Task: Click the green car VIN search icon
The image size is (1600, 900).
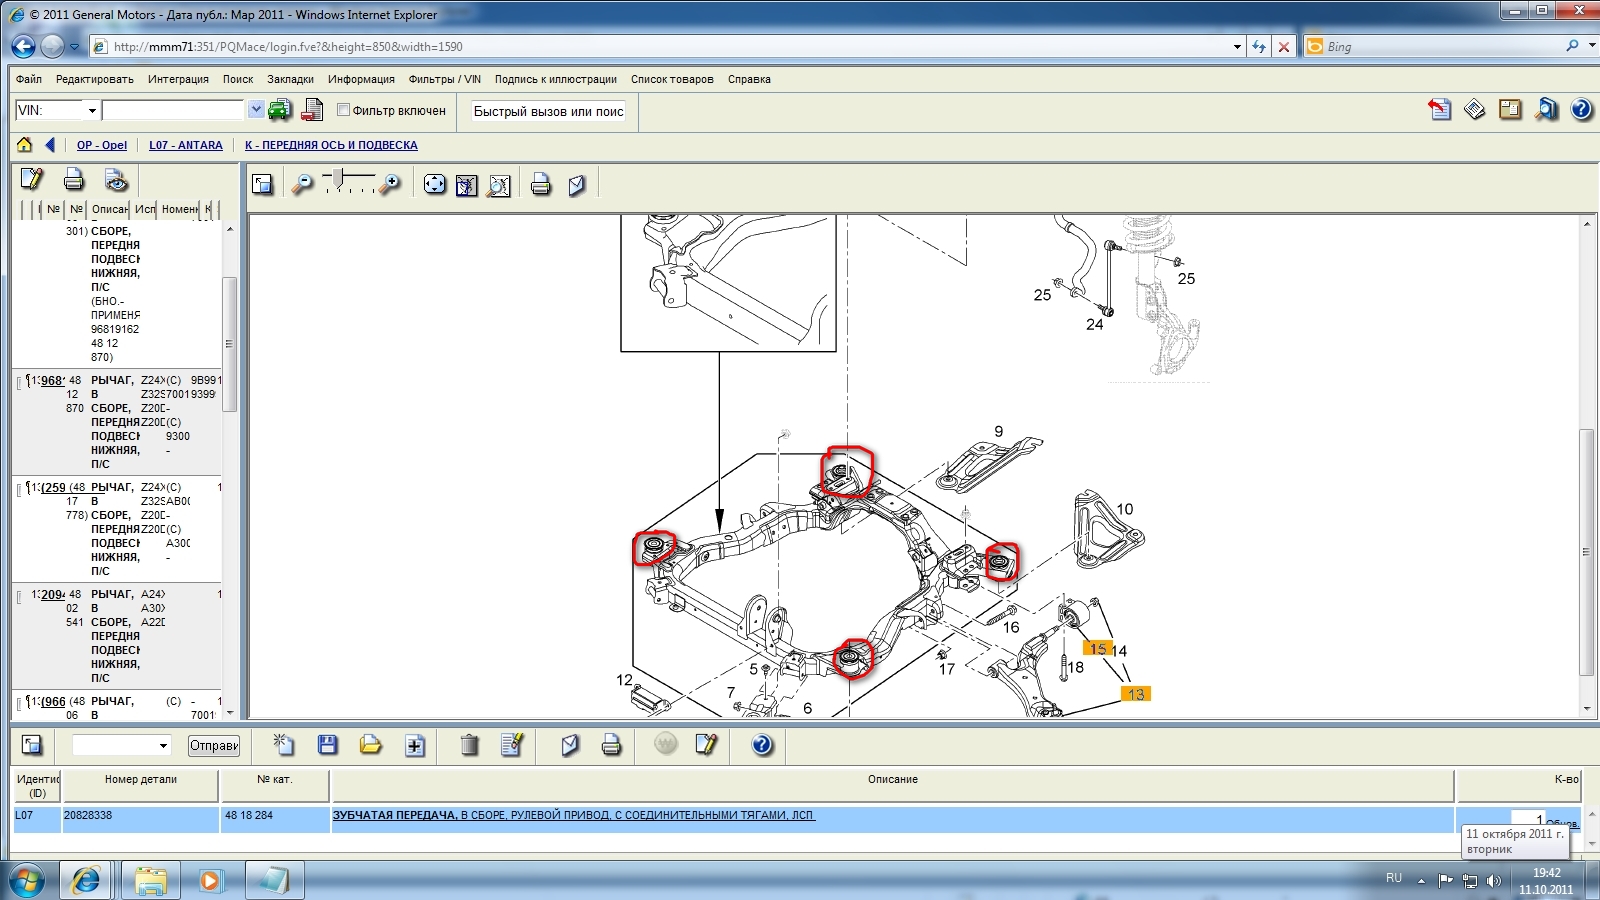Action: coord(279,110)
